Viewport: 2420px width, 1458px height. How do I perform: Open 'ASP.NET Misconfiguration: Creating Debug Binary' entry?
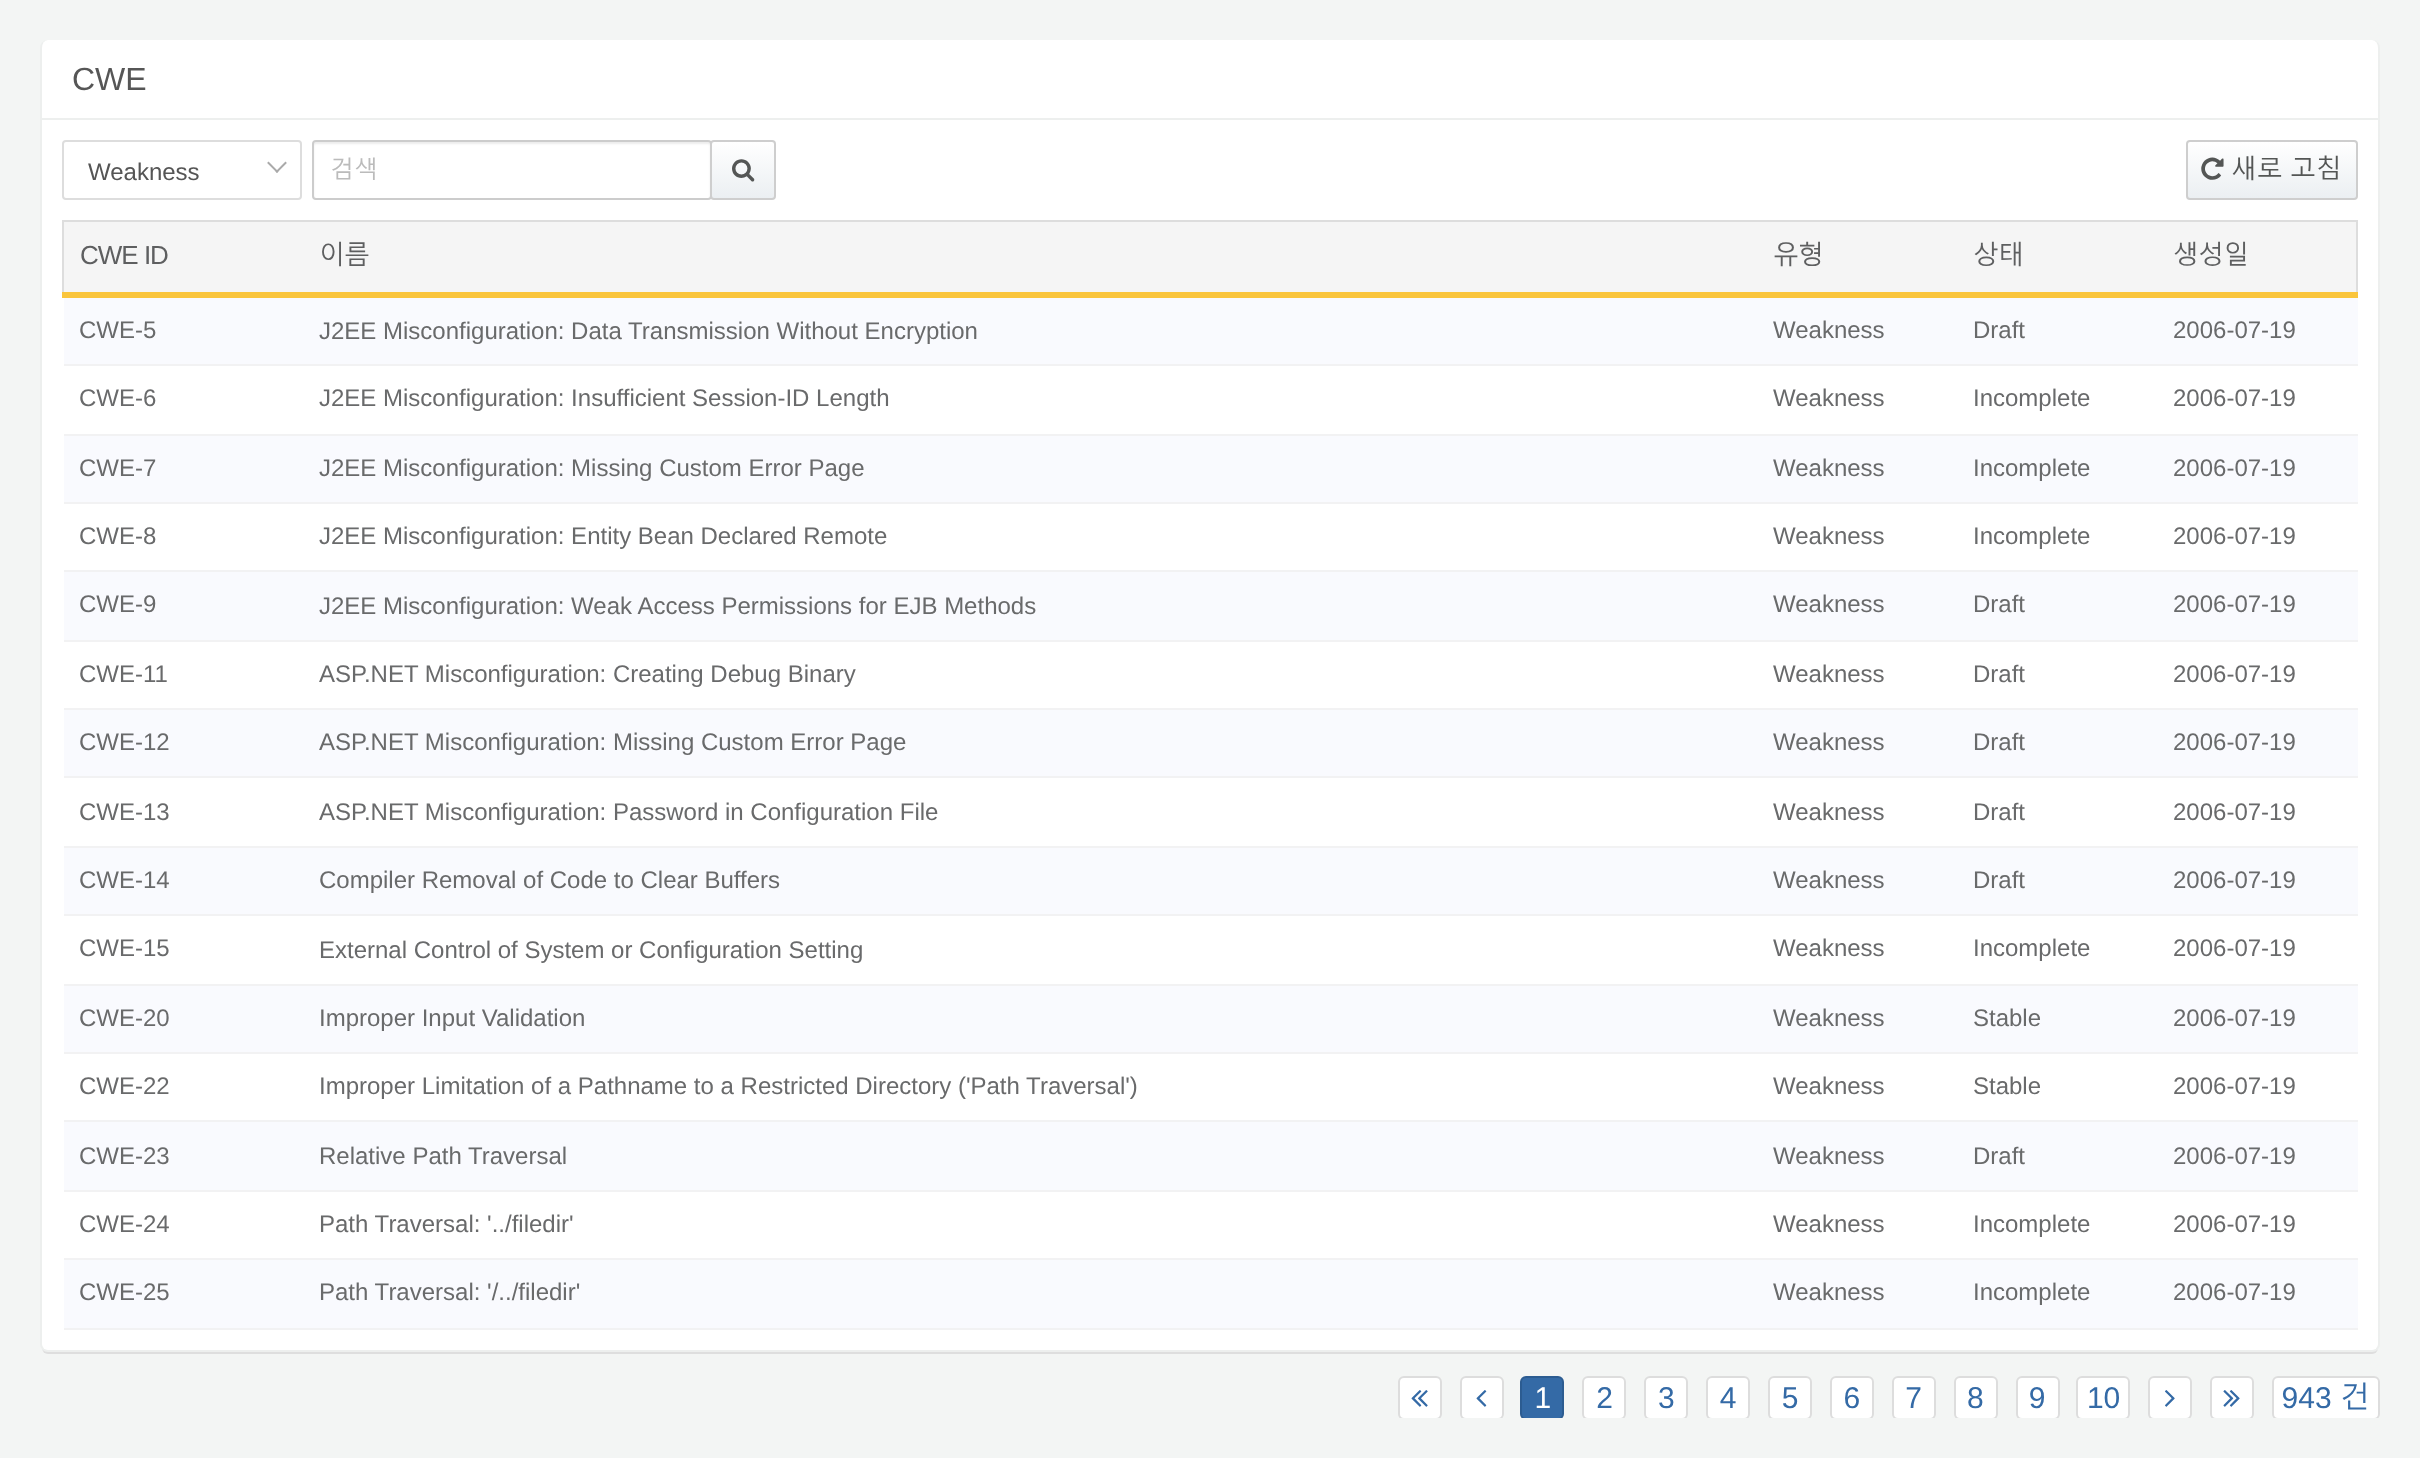point(587,675)
